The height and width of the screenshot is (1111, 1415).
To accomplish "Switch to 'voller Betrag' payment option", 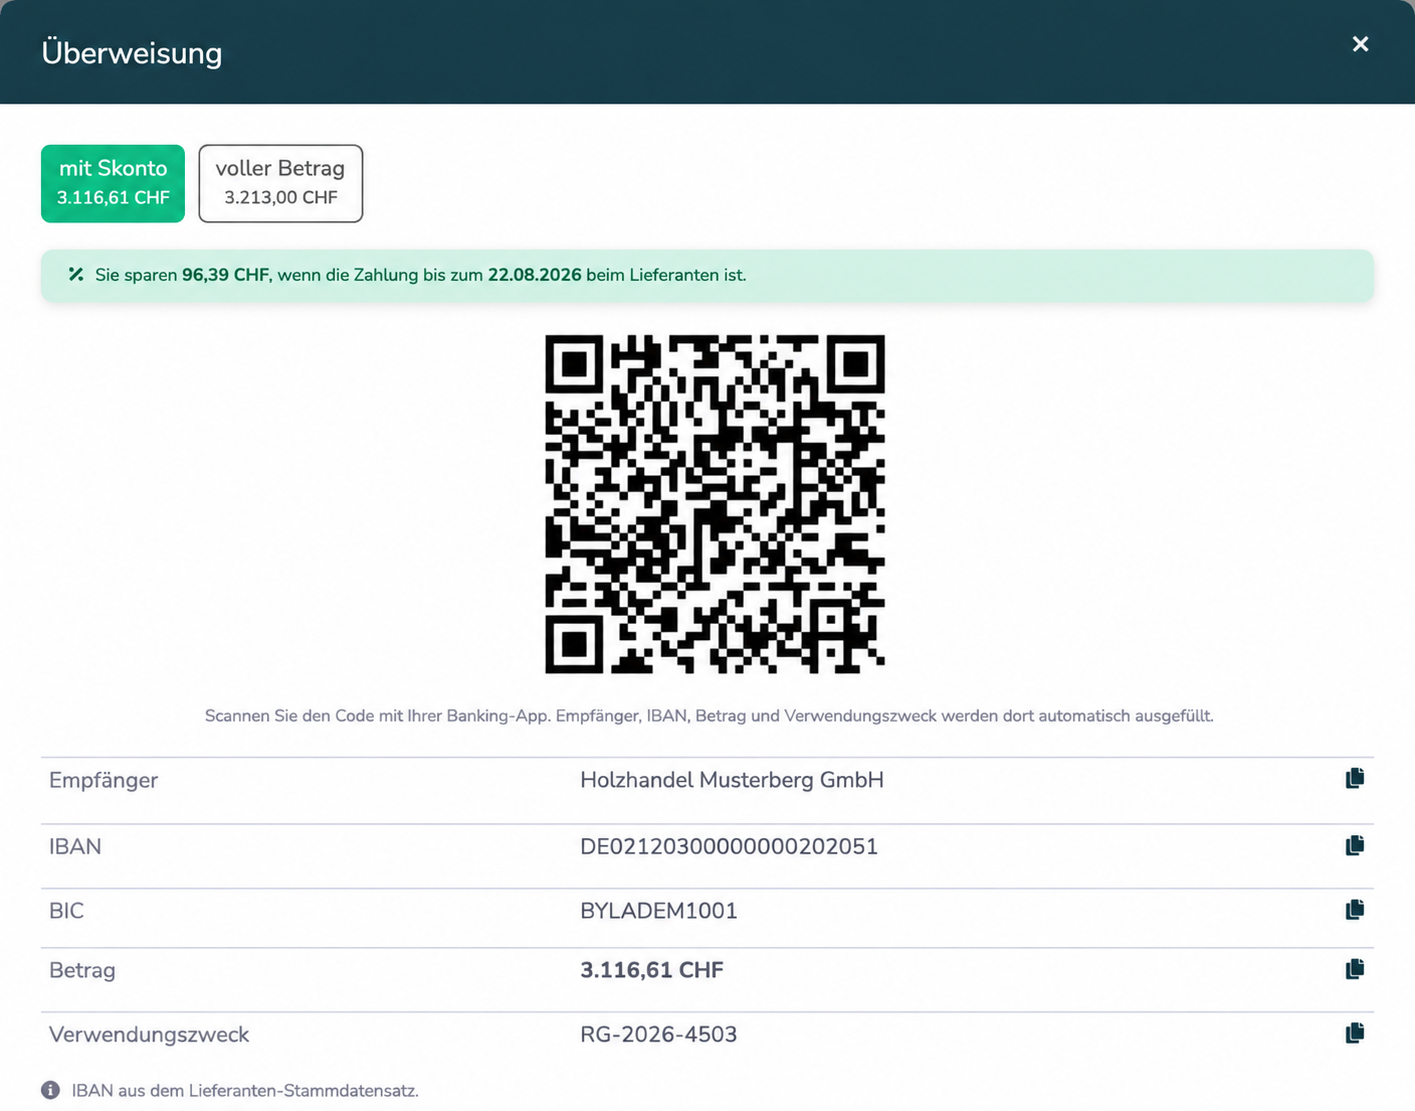I will point(281,183).
